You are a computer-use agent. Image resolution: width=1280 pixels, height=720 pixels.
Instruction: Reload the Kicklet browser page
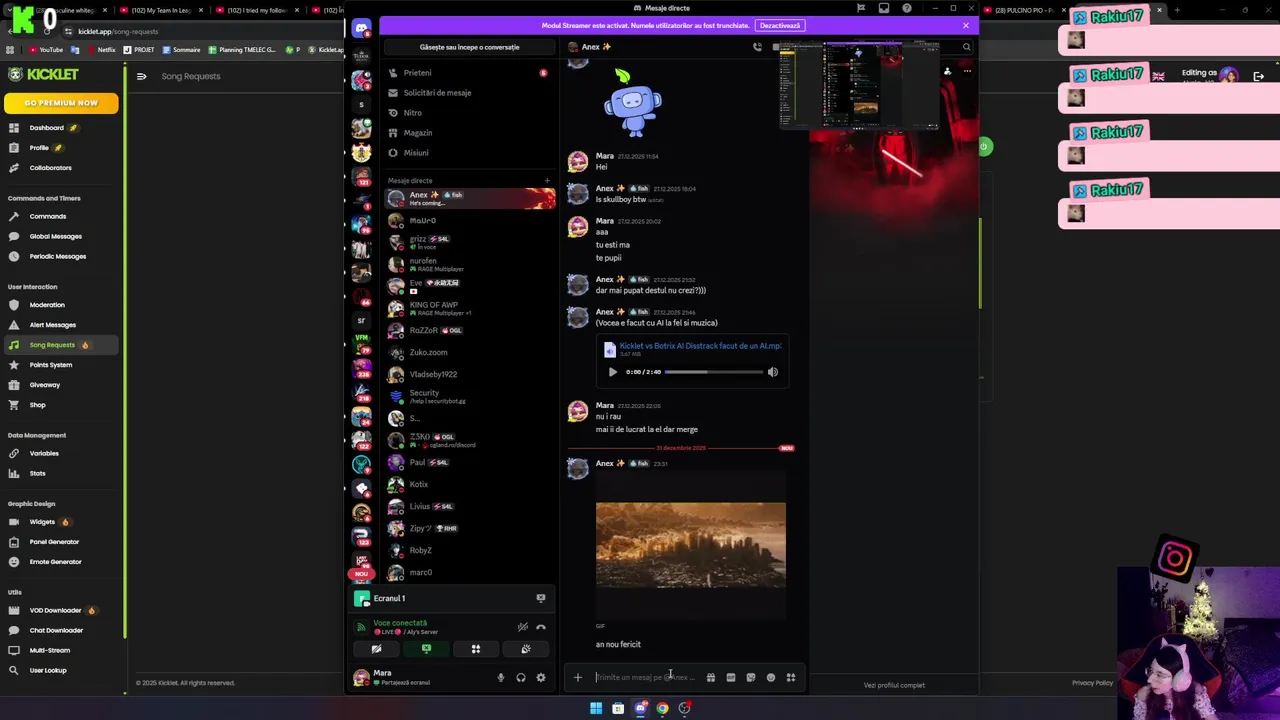point(47,31)
